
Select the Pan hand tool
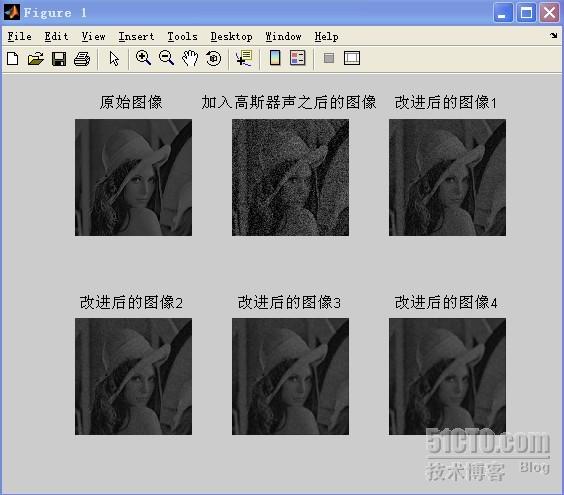(190, 58)
